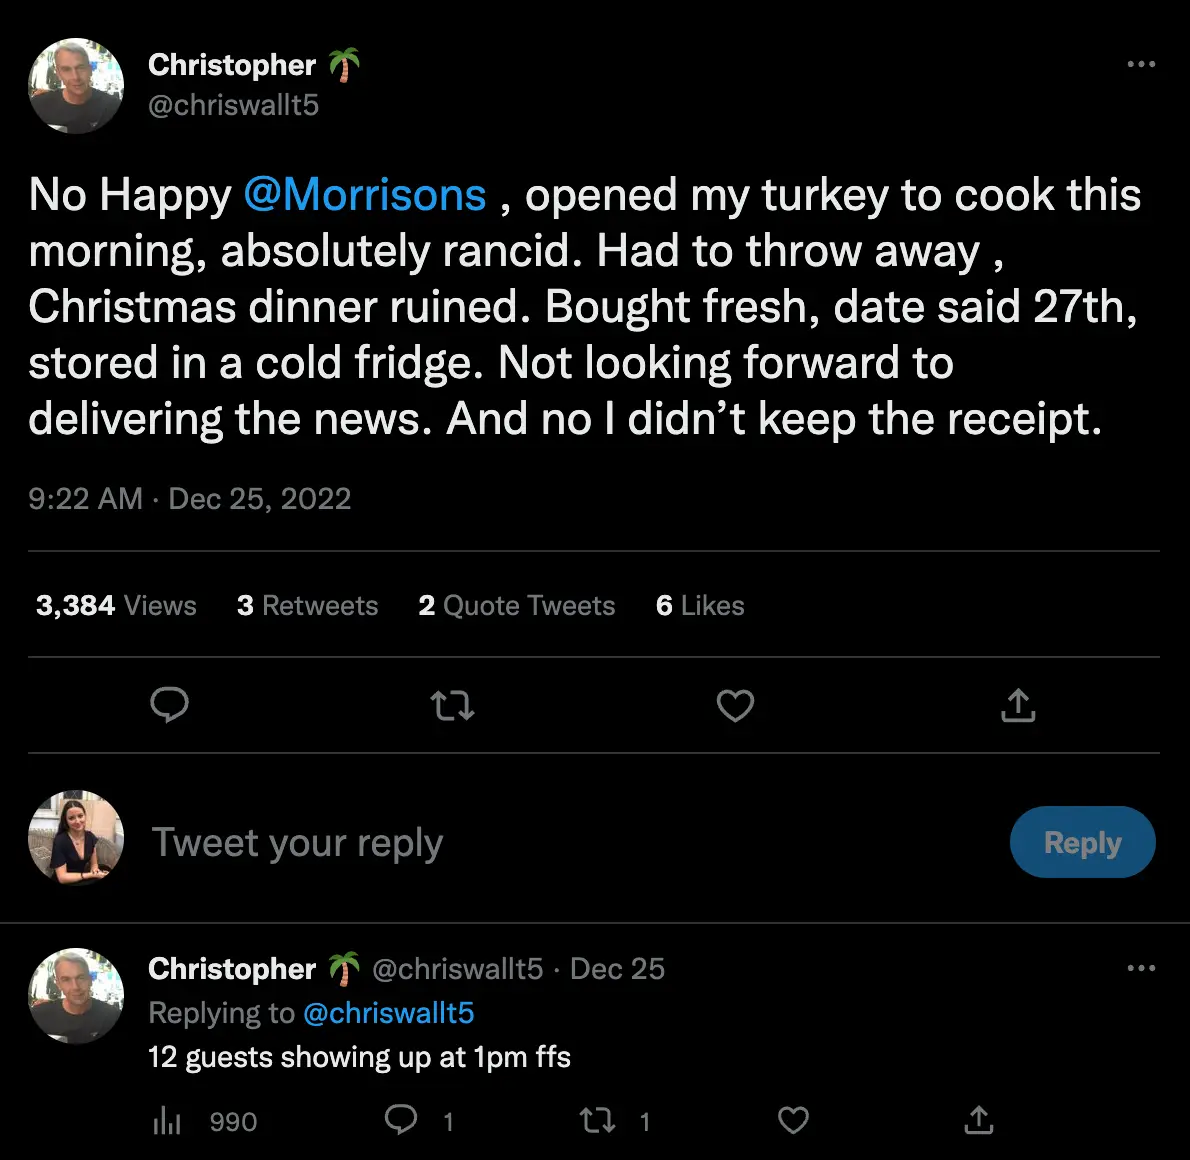Like the '12 guests' reply tweet

coord(793,1121)
